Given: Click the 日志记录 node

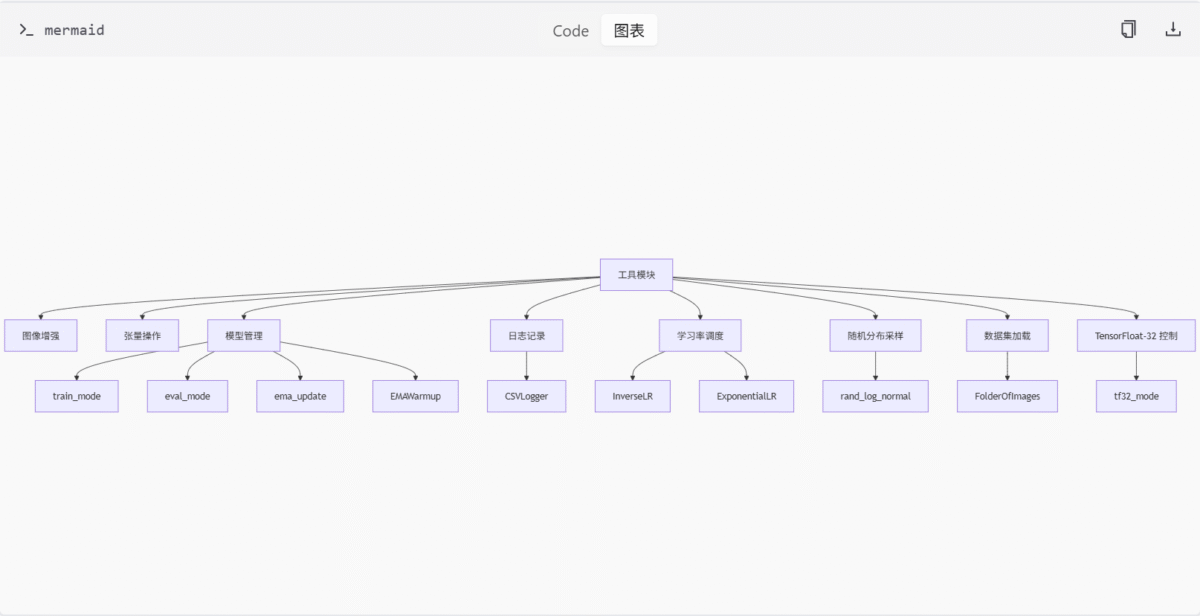Looking at the screenshot, I should pos(527,336).
